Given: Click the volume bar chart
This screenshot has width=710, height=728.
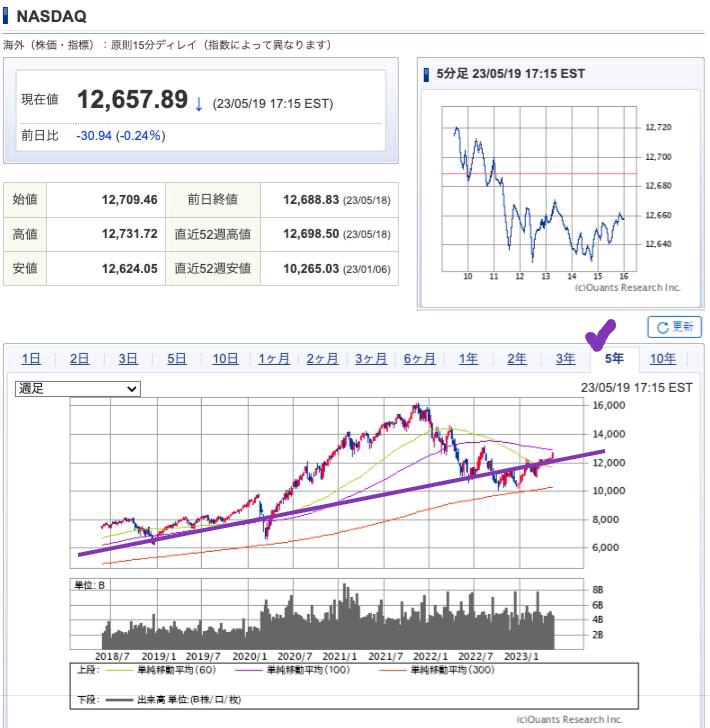Looking at the screenshot, I should [x=326, y=614].
